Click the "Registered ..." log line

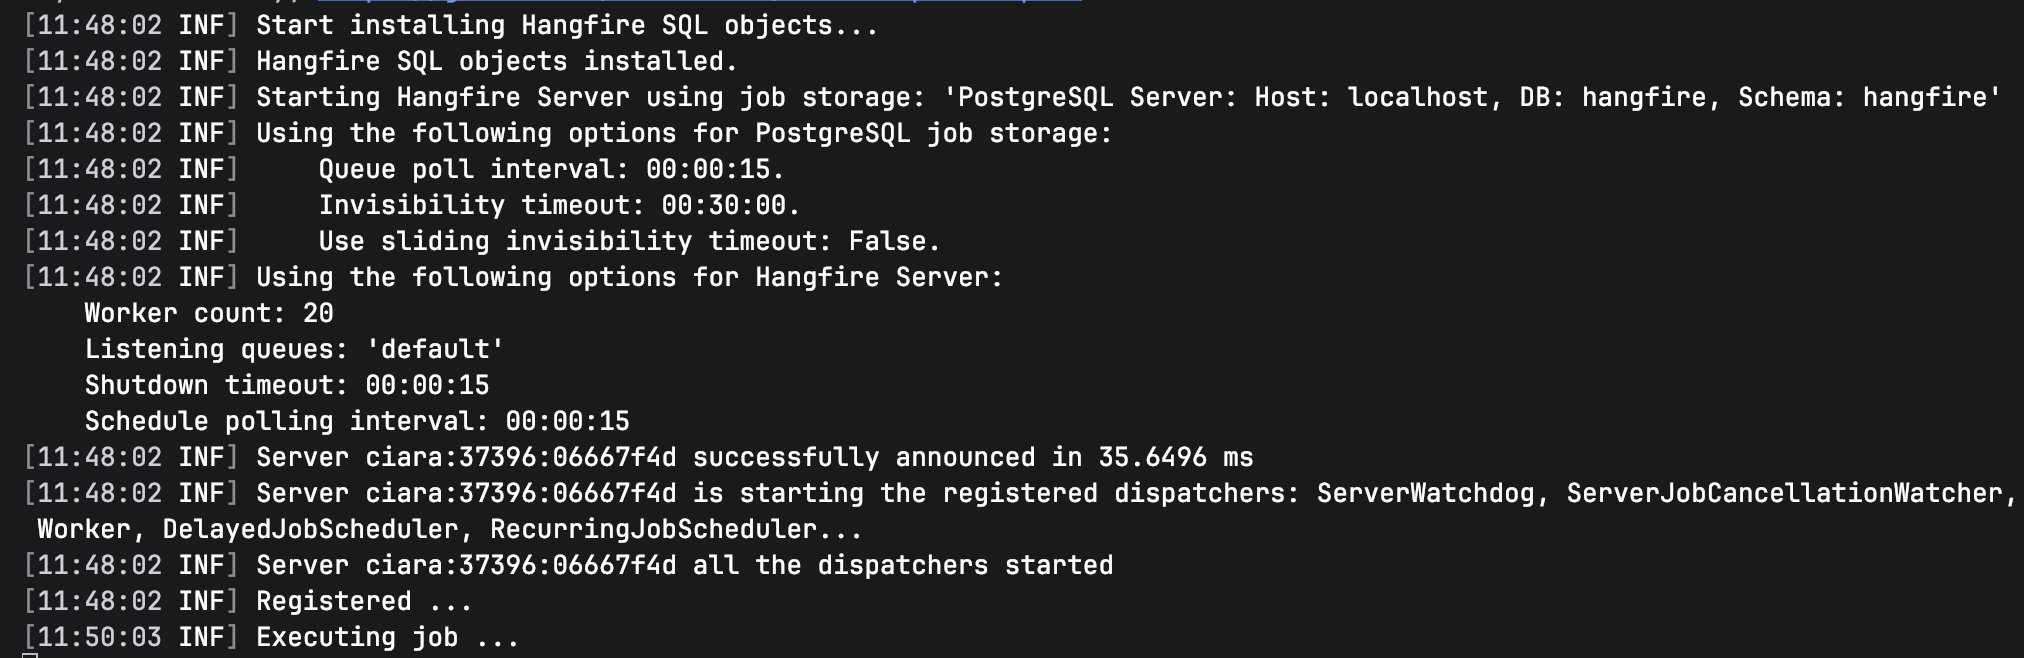363,601
